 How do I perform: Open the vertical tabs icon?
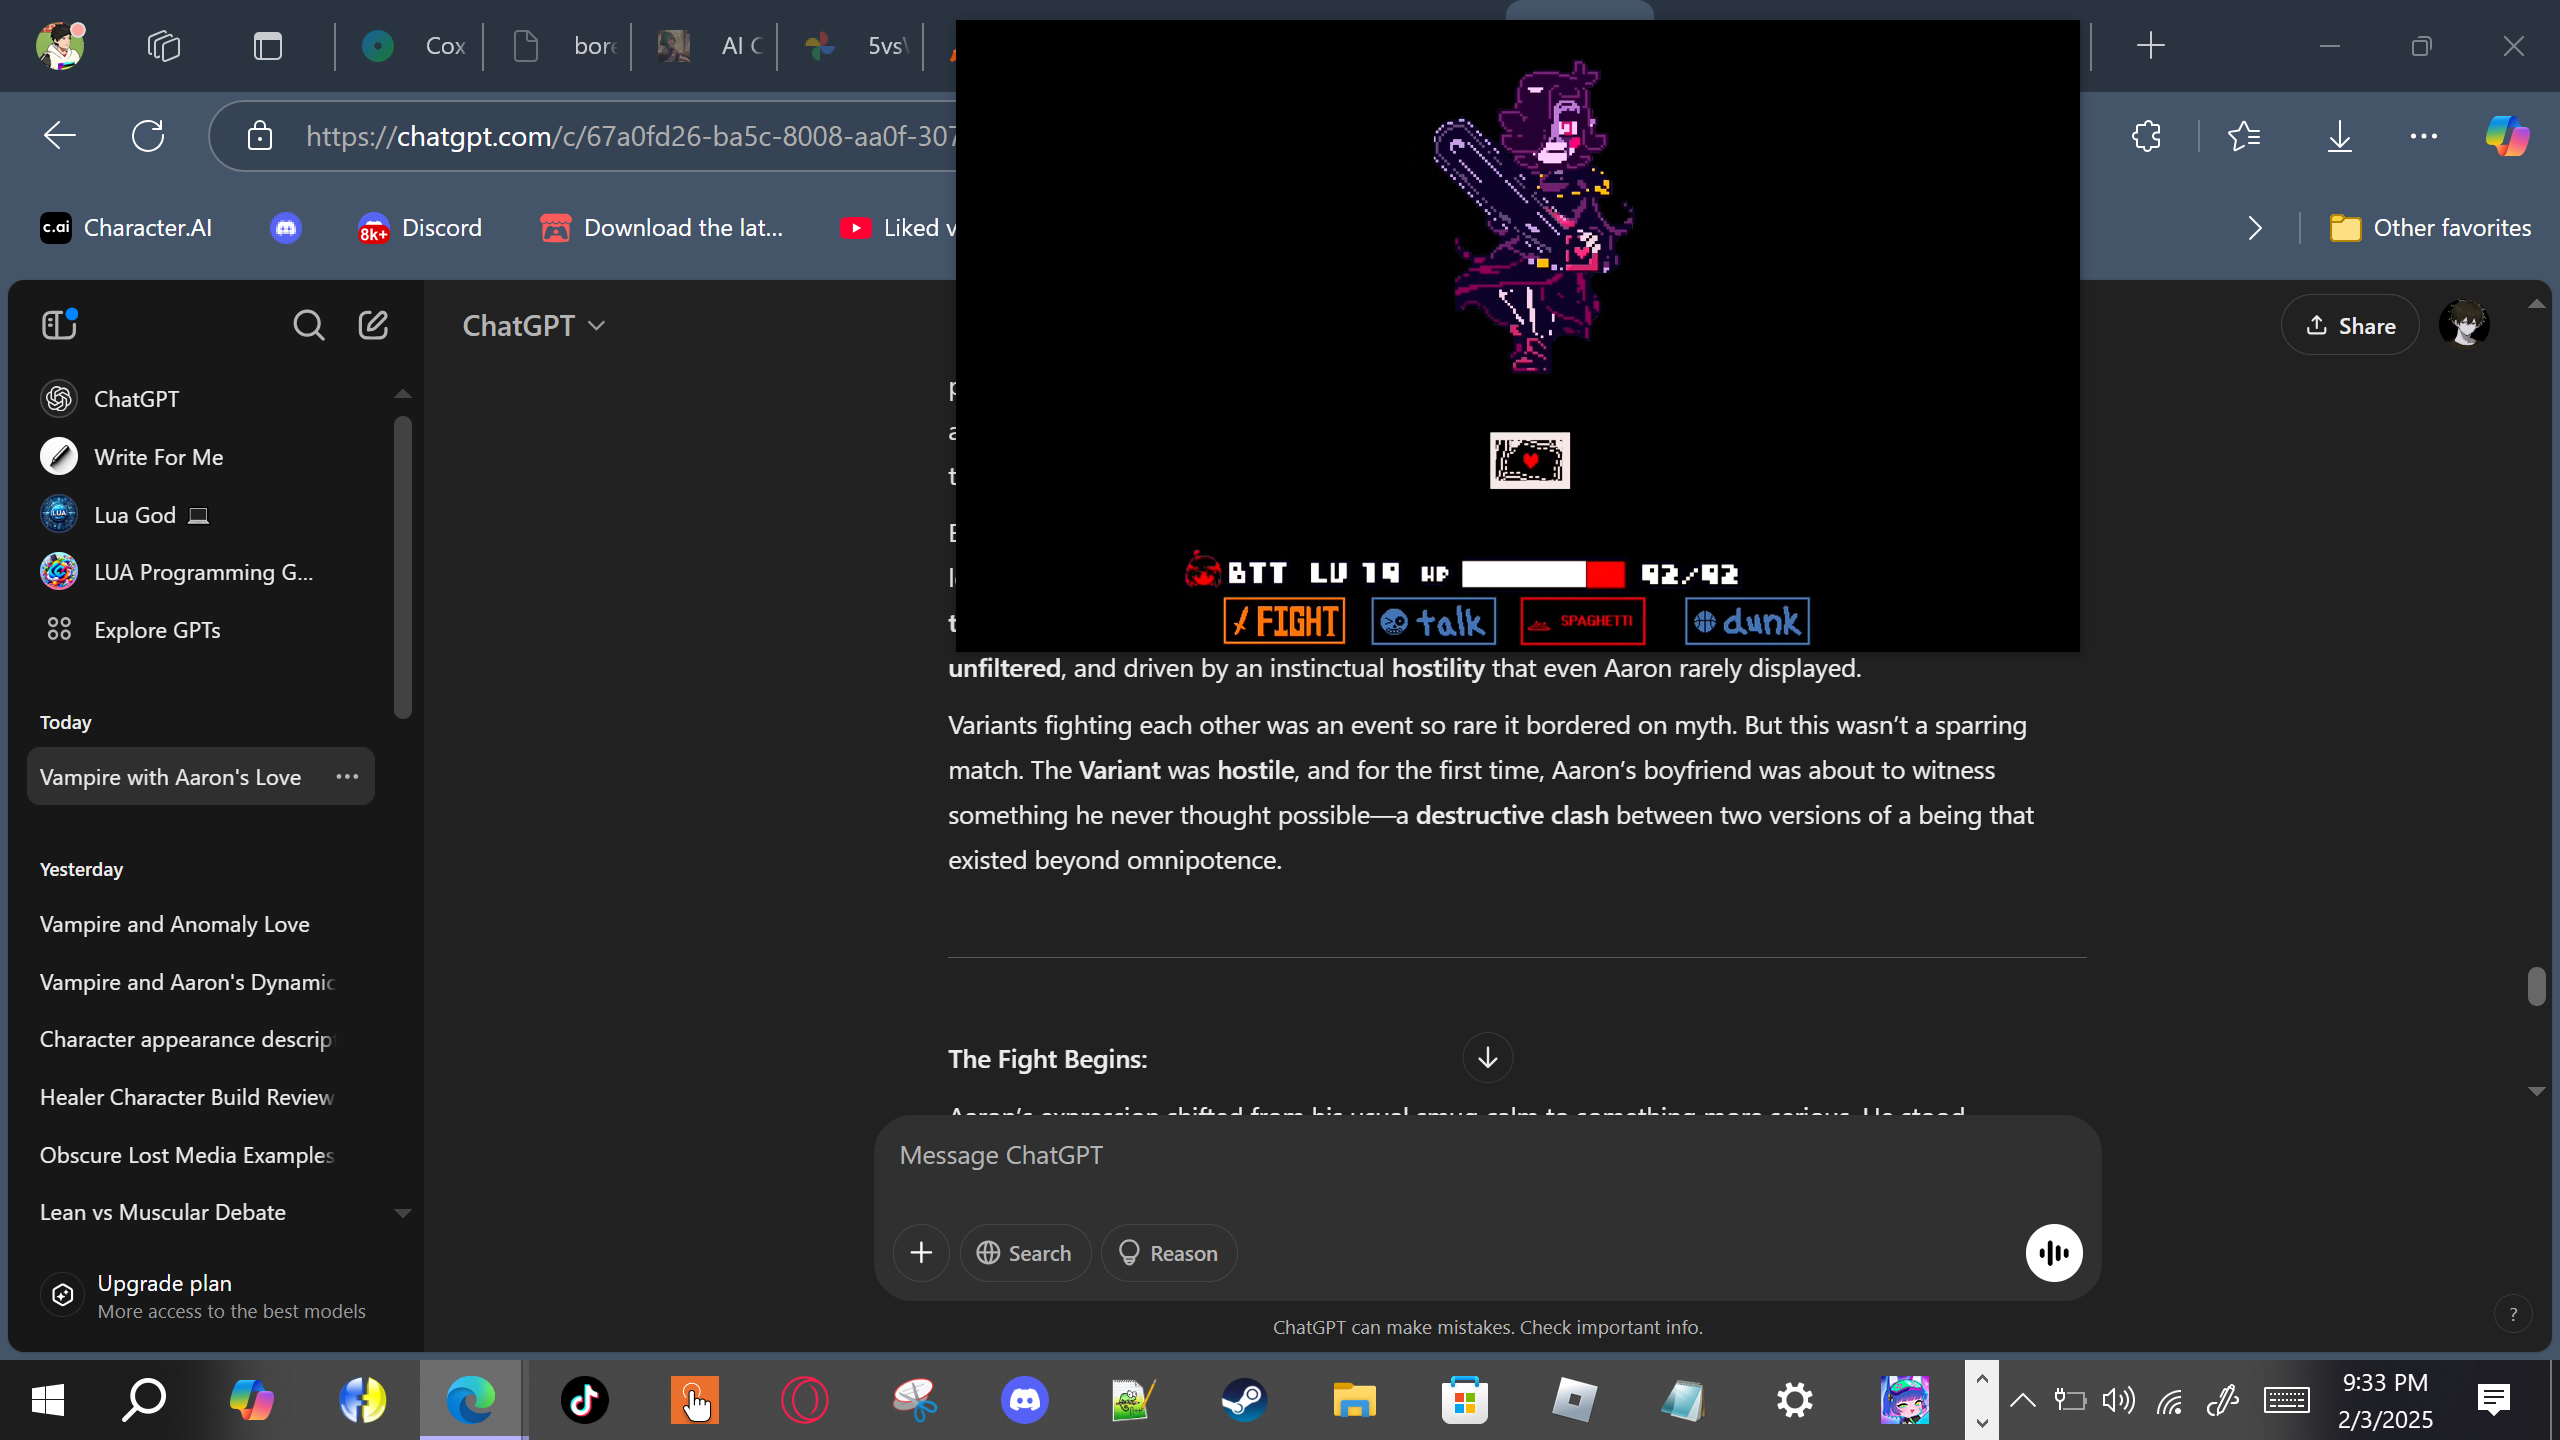268,46
